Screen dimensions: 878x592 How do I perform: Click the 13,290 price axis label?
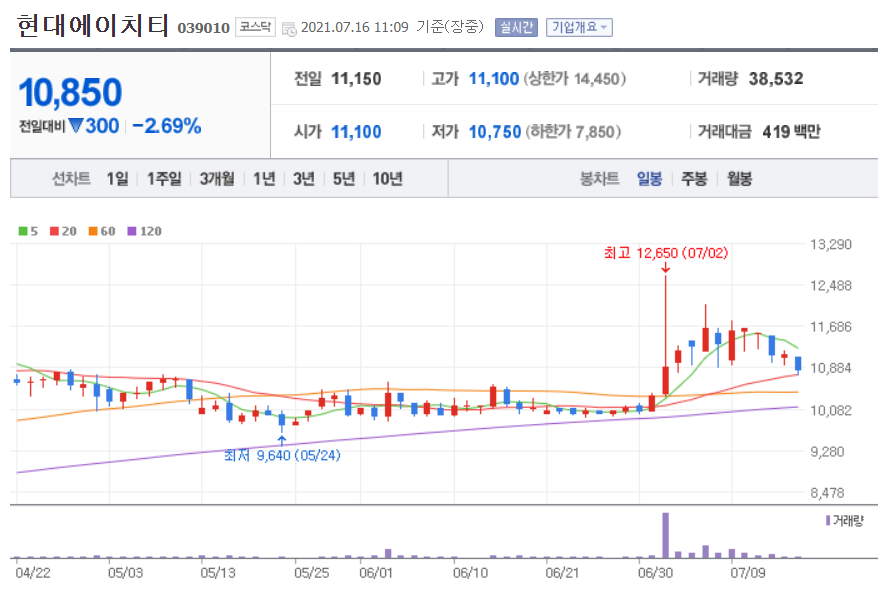pyautogui.click(x=831, y=244)
